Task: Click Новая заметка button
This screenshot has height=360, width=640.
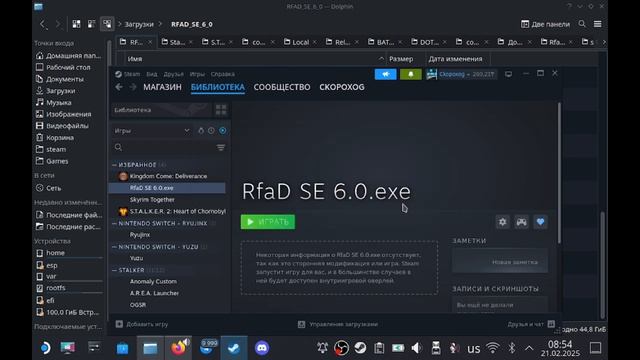Action: point(500,262)
